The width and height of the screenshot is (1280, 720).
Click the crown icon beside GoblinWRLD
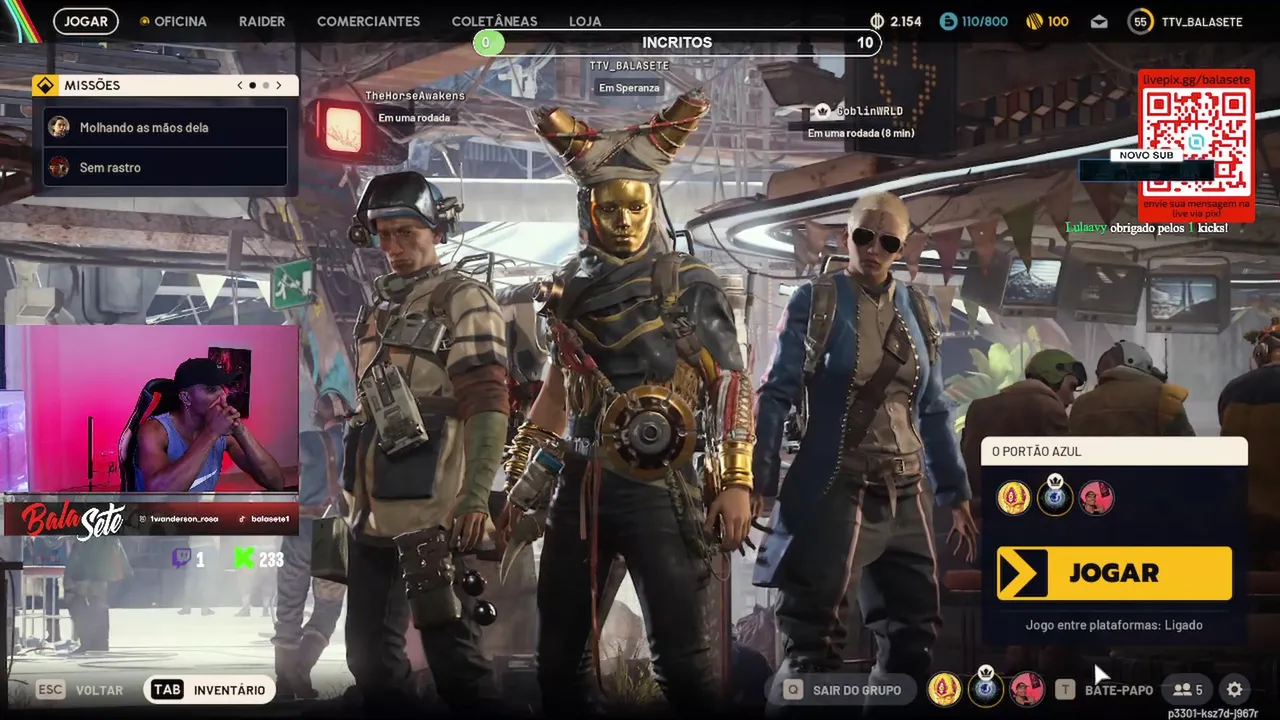tap(823, 111)
